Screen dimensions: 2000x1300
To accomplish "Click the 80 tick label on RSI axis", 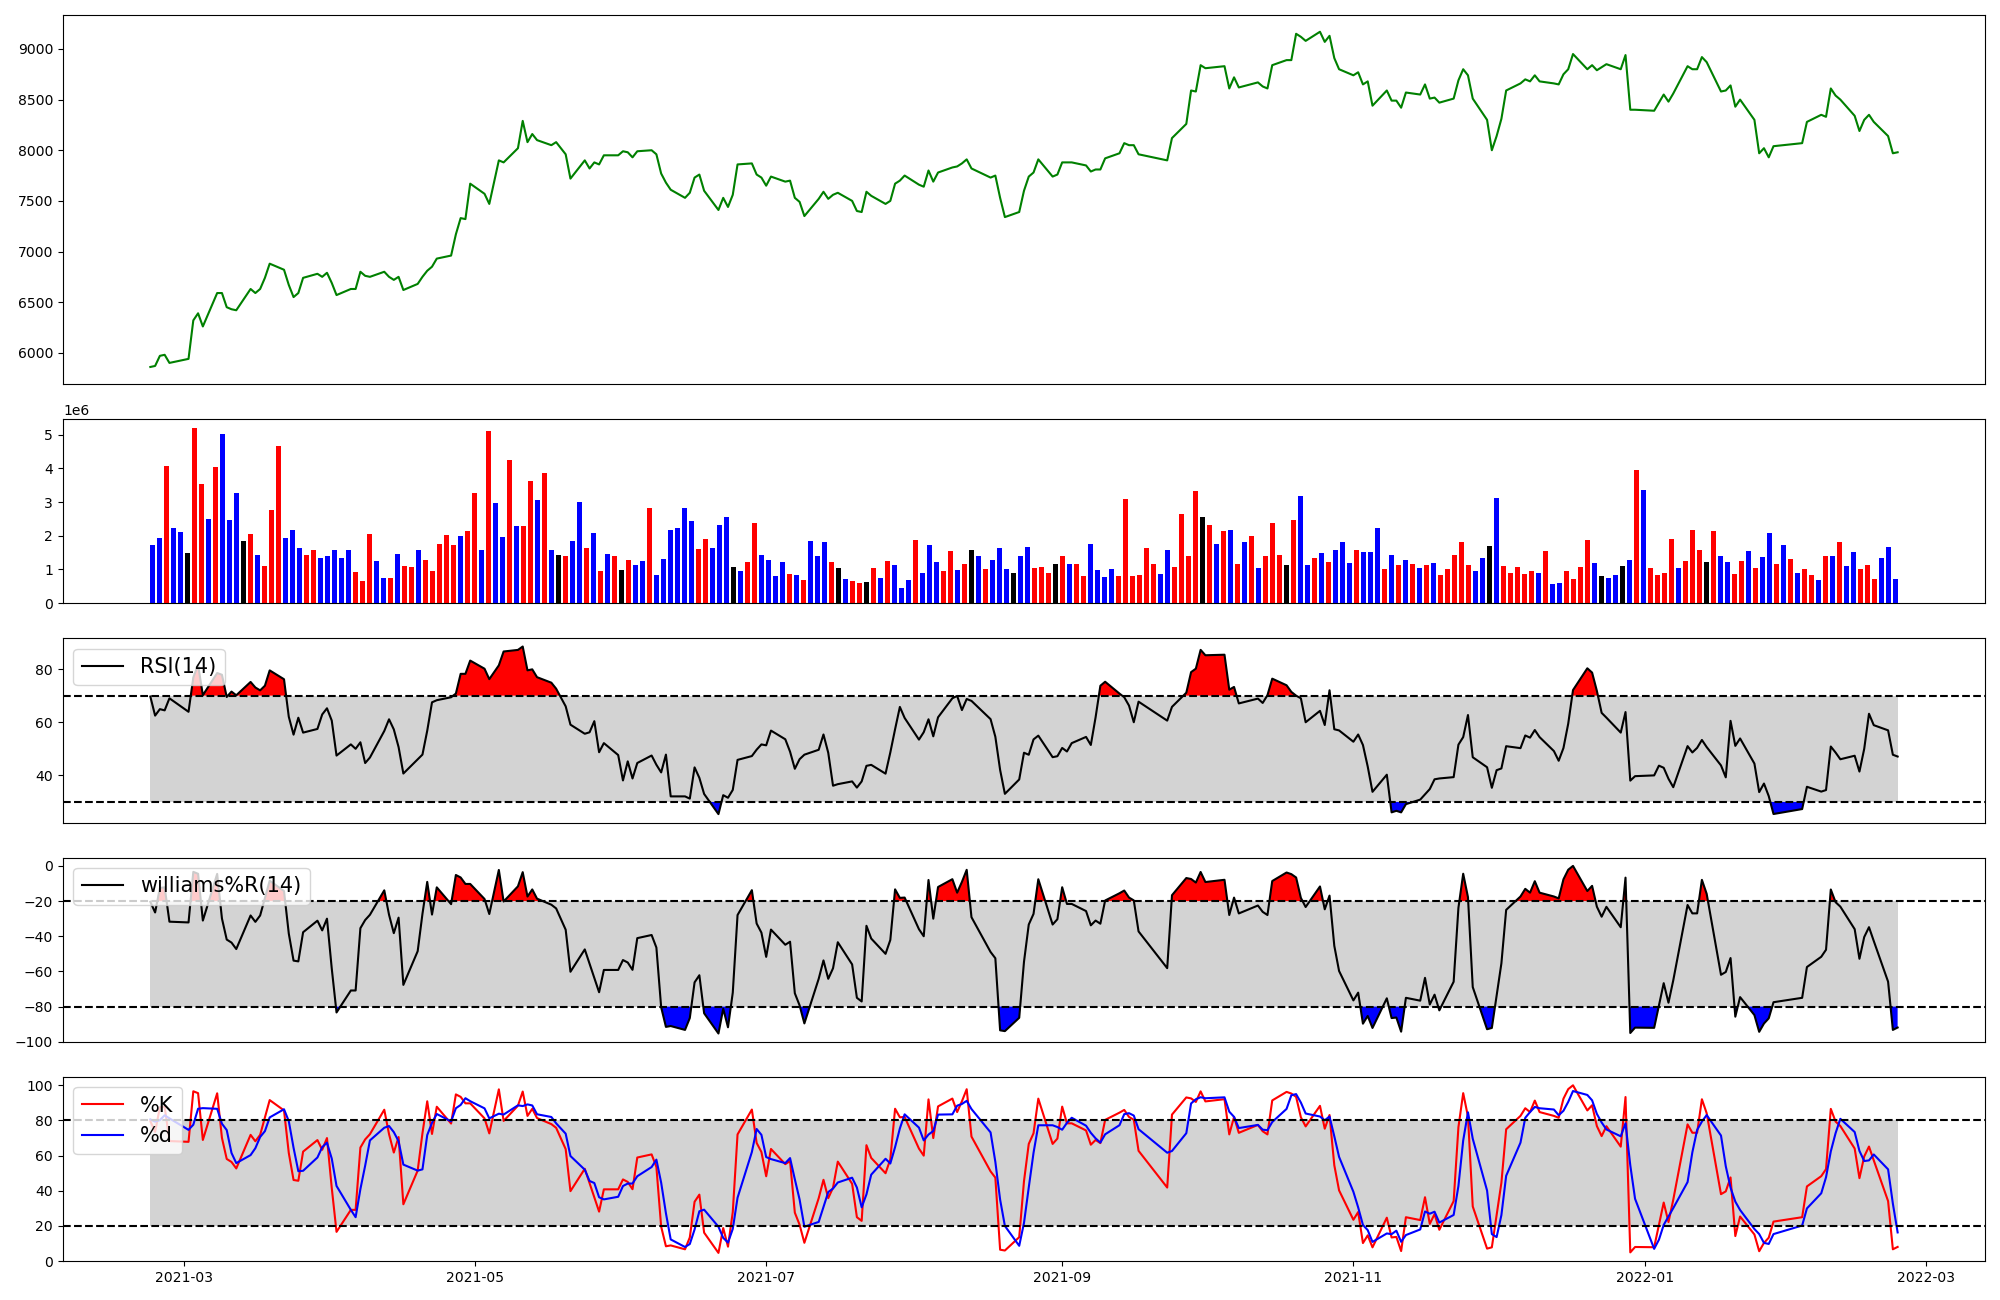I will click(x=44, y=670).
